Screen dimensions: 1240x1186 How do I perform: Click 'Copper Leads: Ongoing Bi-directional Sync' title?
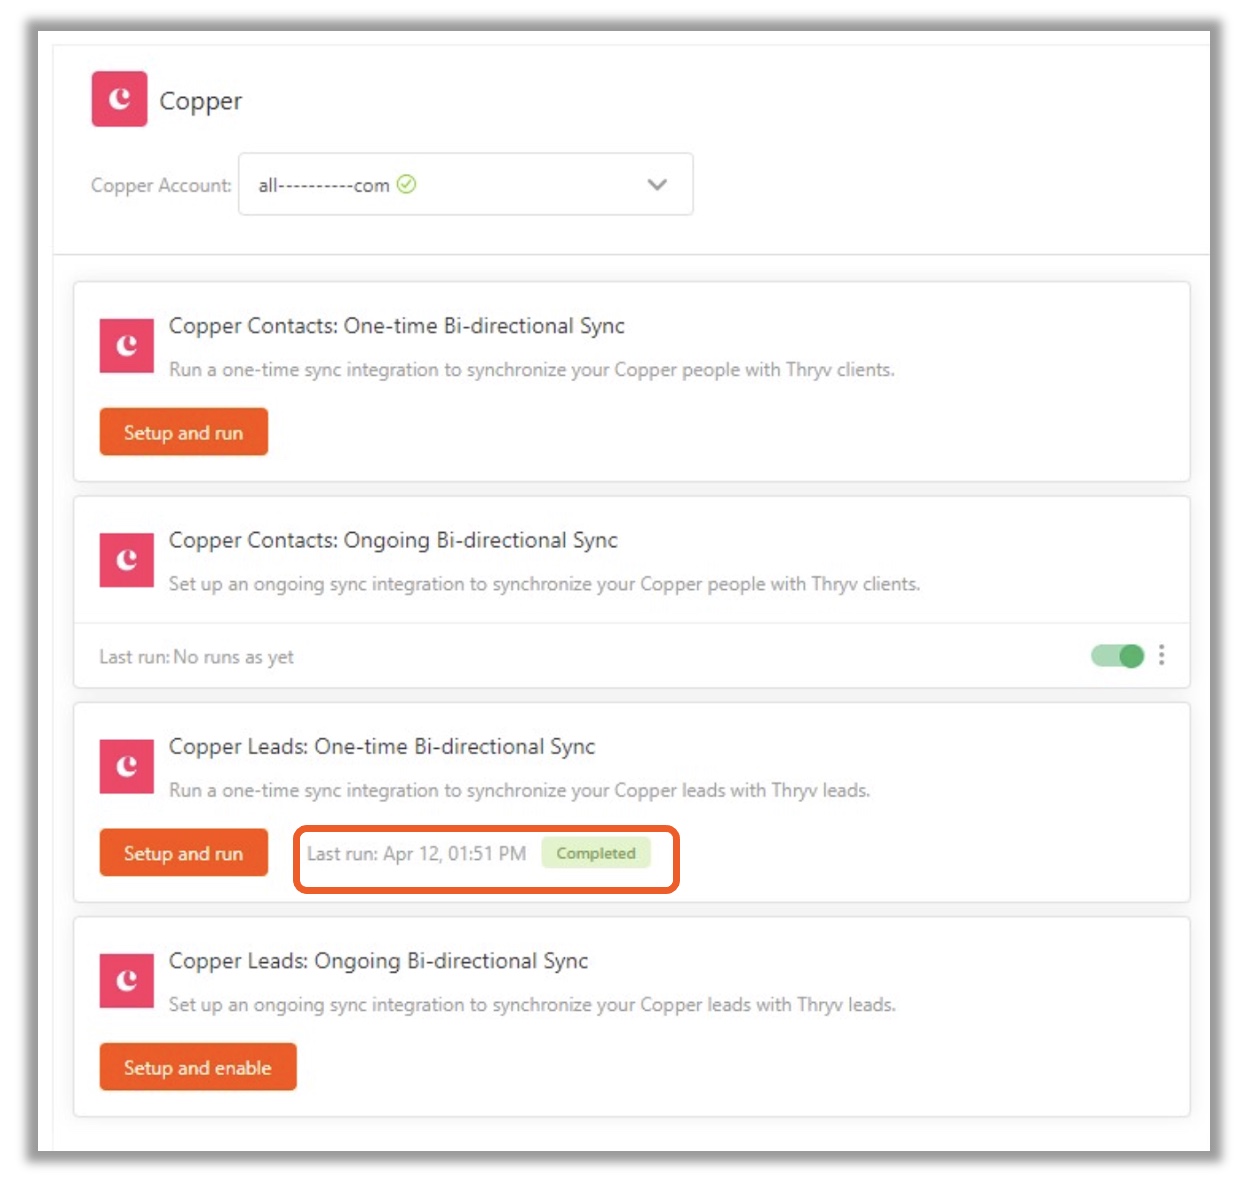(x=379, y=961)
